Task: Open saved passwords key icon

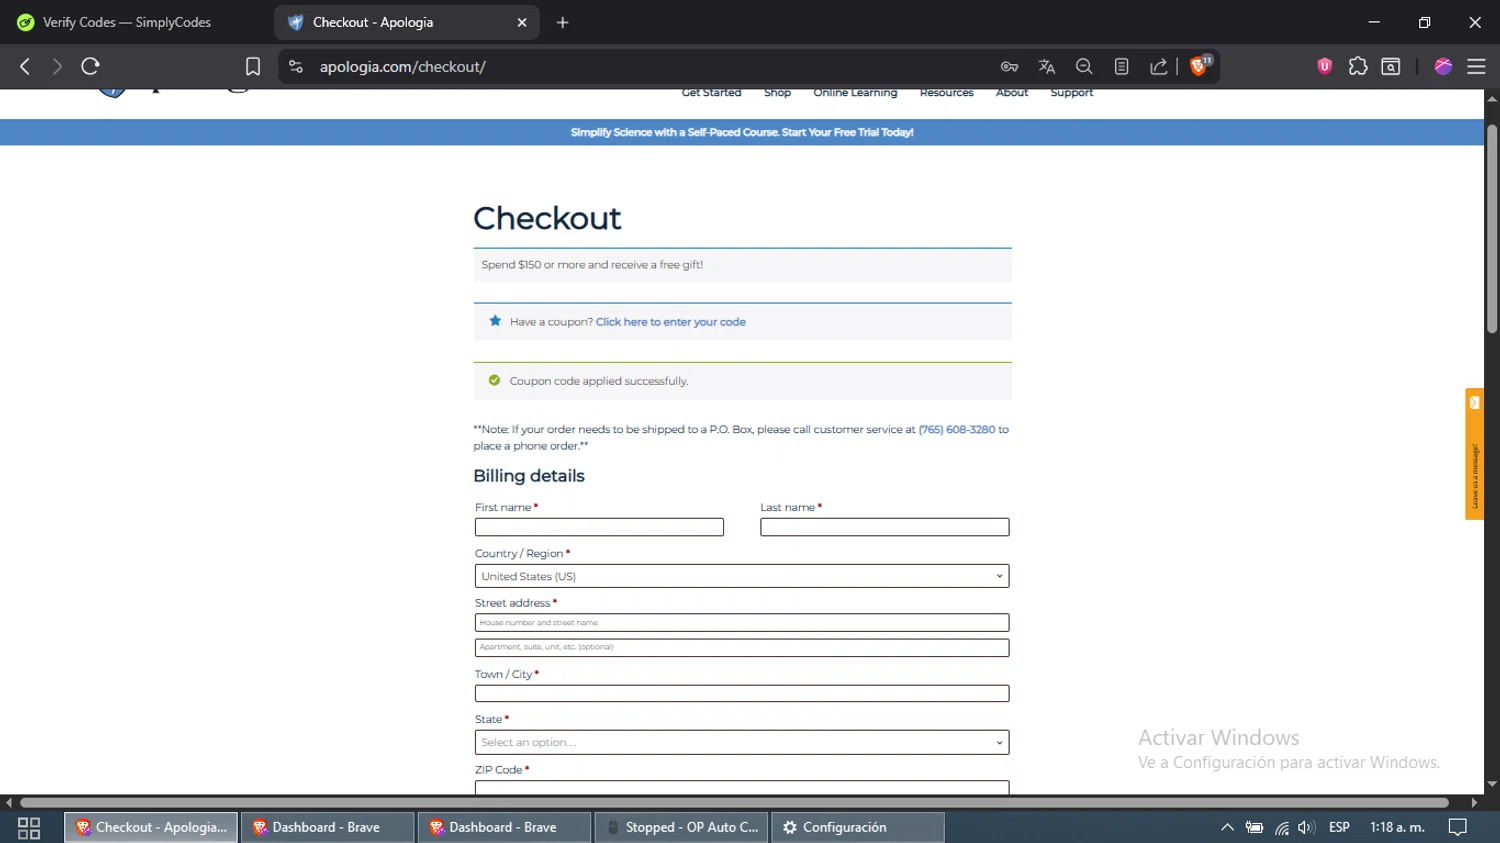Action: coord(1009,67)
